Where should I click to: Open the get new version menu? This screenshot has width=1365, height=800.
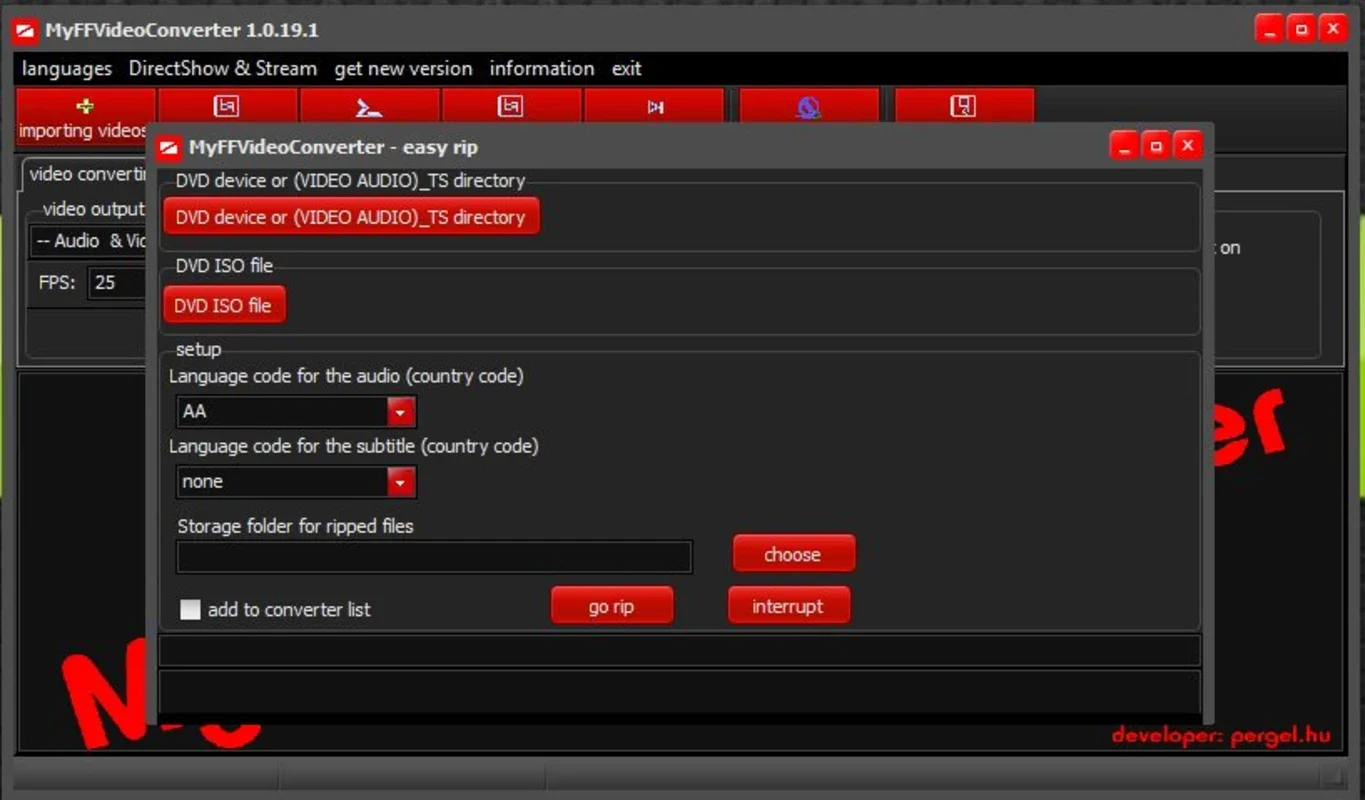coord(403,69)
